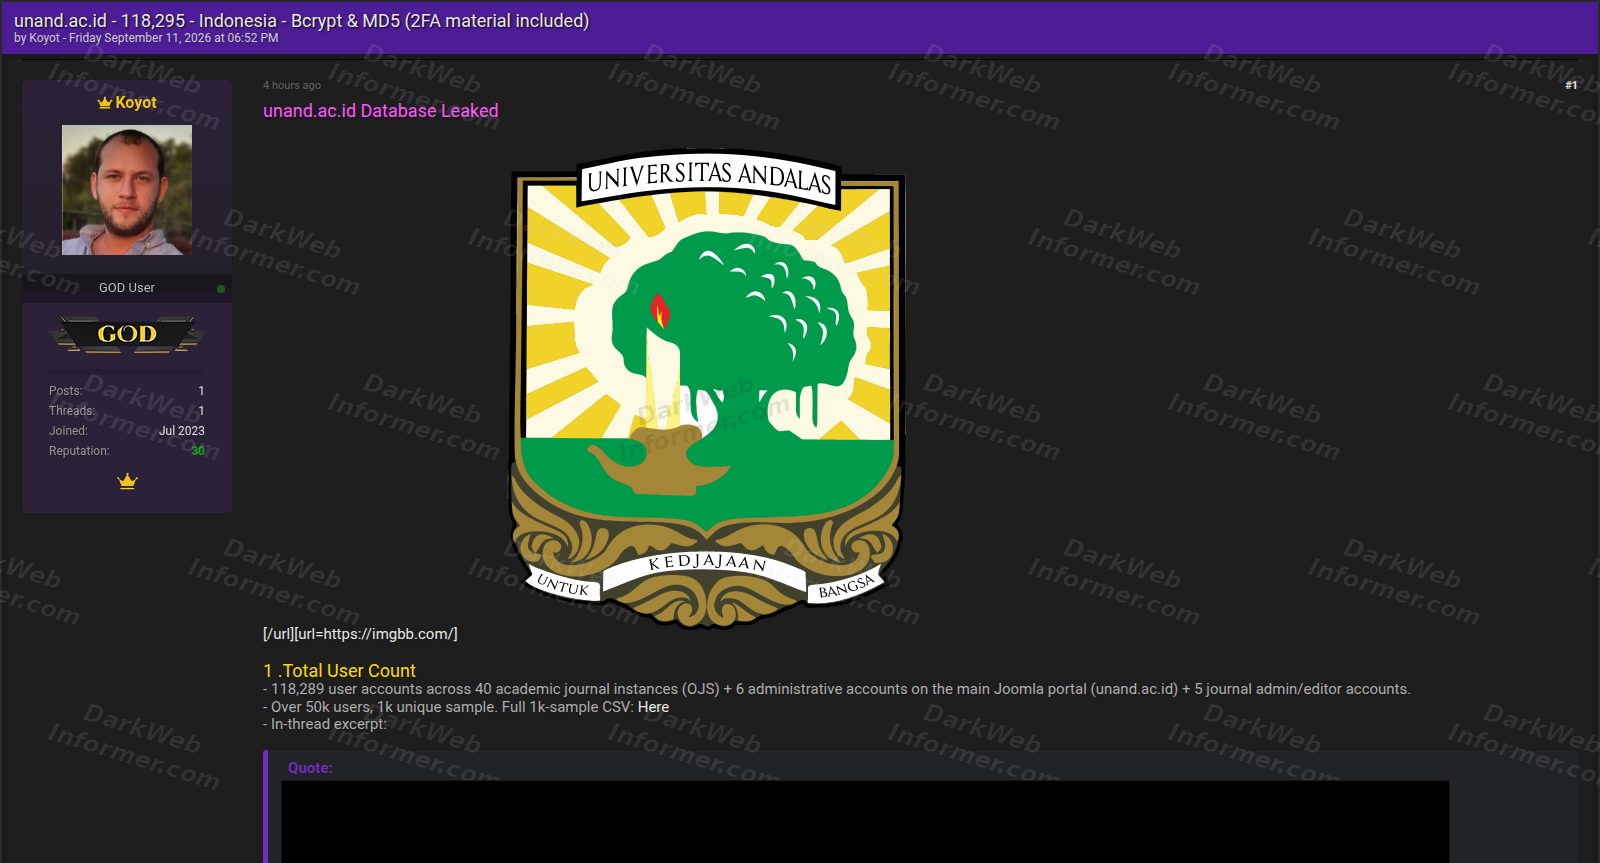The width and height of the screenshot is (1600, 863).
Task: Click the Koyot username link
Action: tap(136, 102)
